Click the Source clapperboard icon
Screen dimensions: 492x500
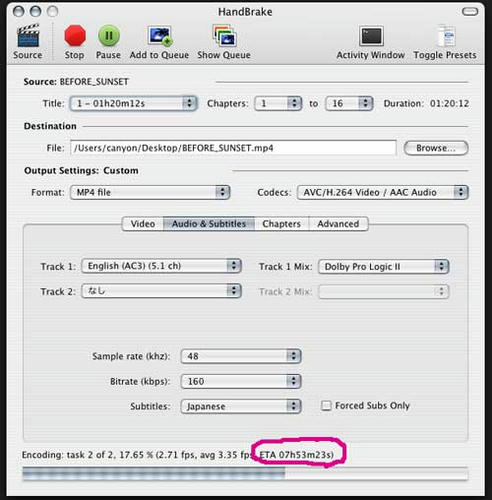click(x=28, y=36)
